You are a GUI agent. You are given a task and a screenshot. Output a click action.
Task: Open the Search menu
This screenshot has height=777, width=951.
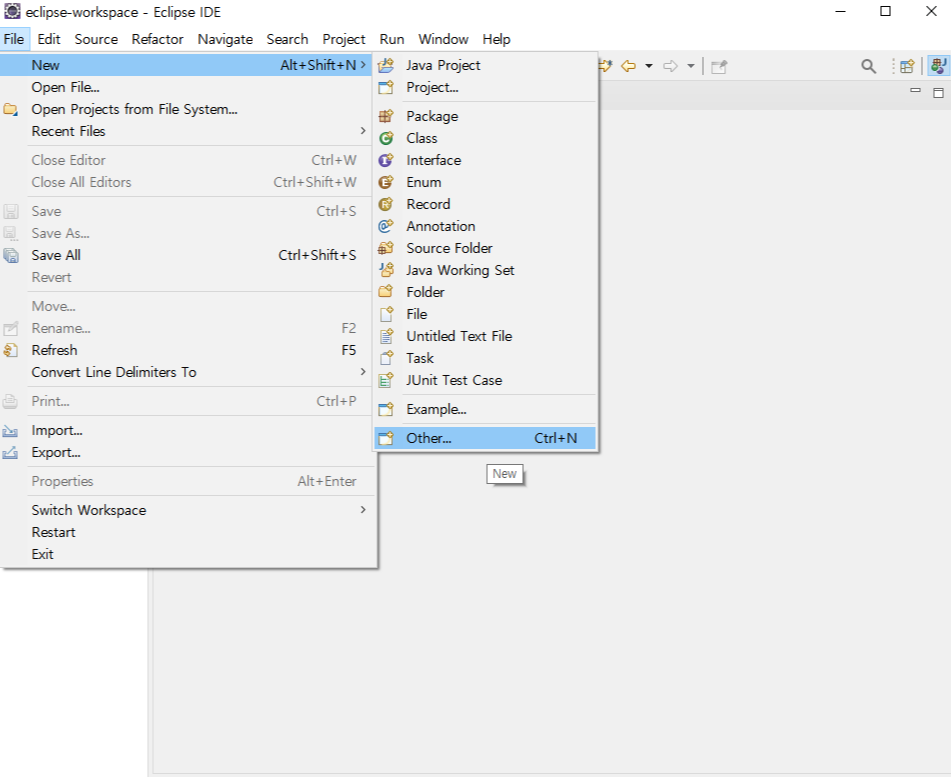click(287, 39)
